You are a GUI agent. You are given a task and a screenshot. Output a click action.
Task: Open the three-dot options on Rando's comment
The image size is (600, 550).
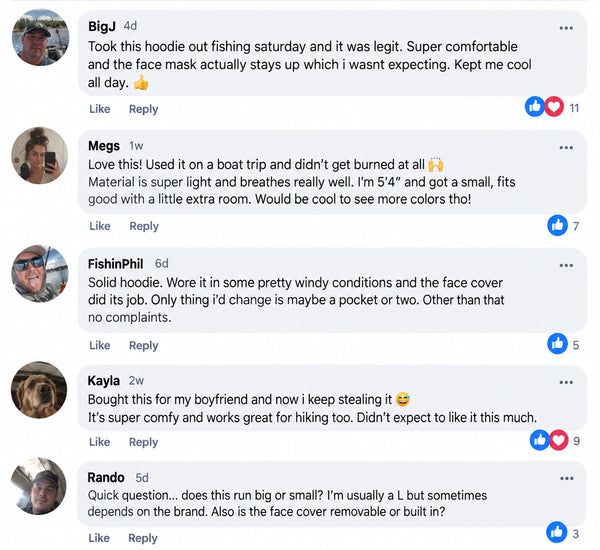point(566,478)
